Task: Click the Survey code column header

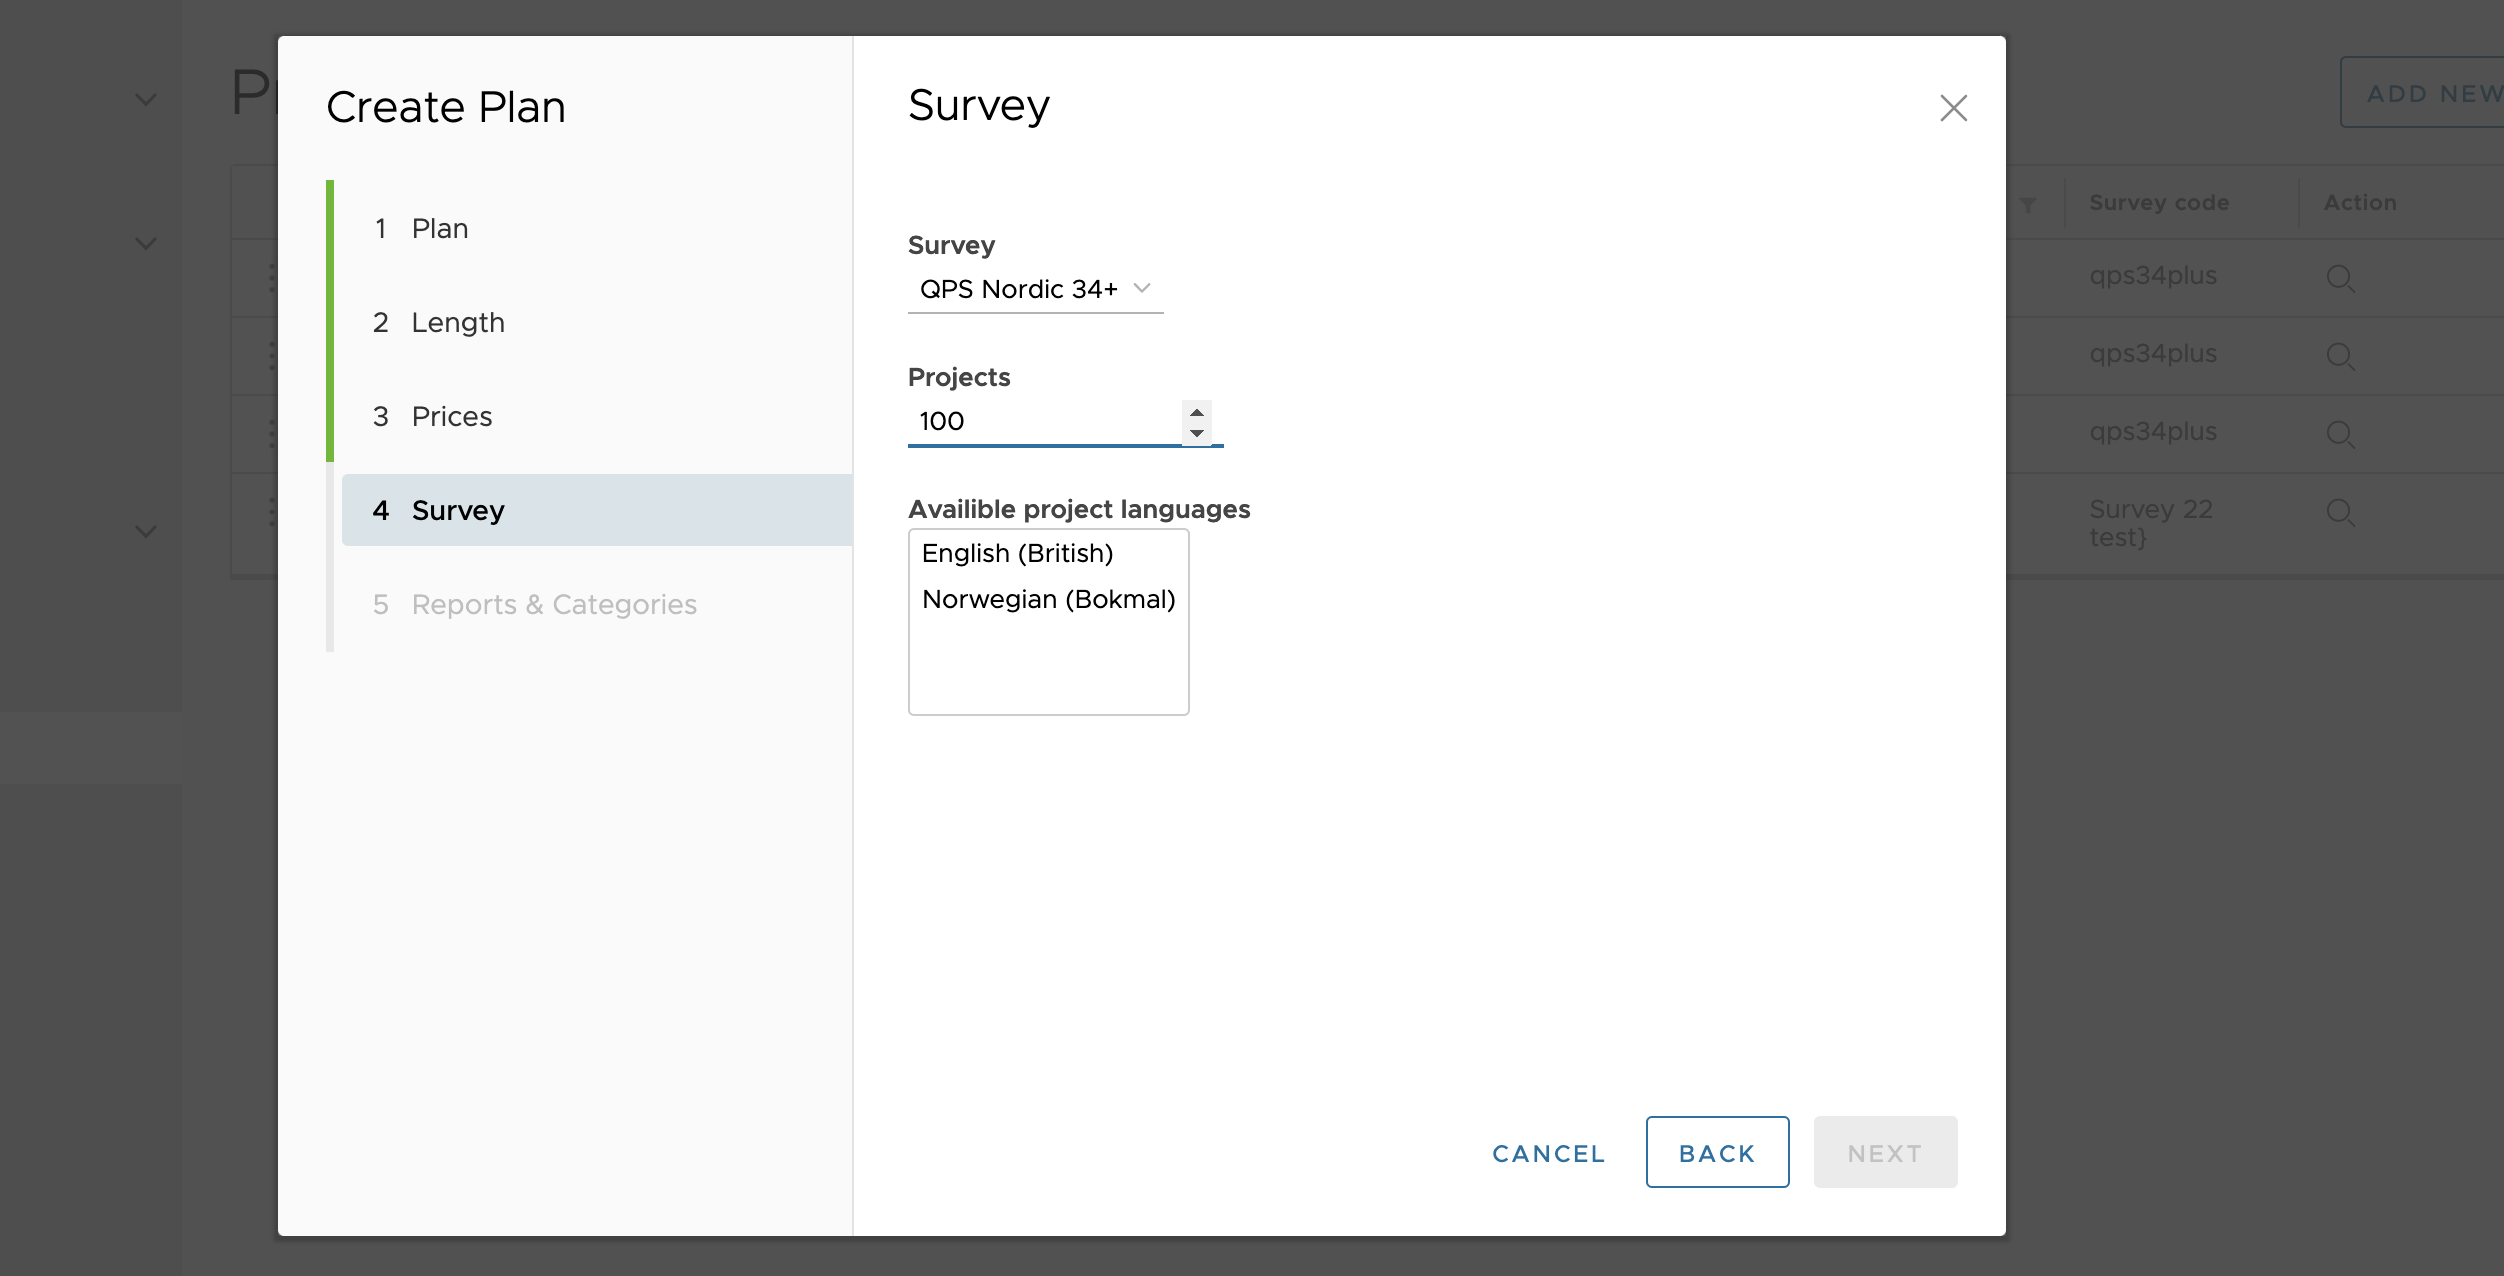Action: point(2159,202)
